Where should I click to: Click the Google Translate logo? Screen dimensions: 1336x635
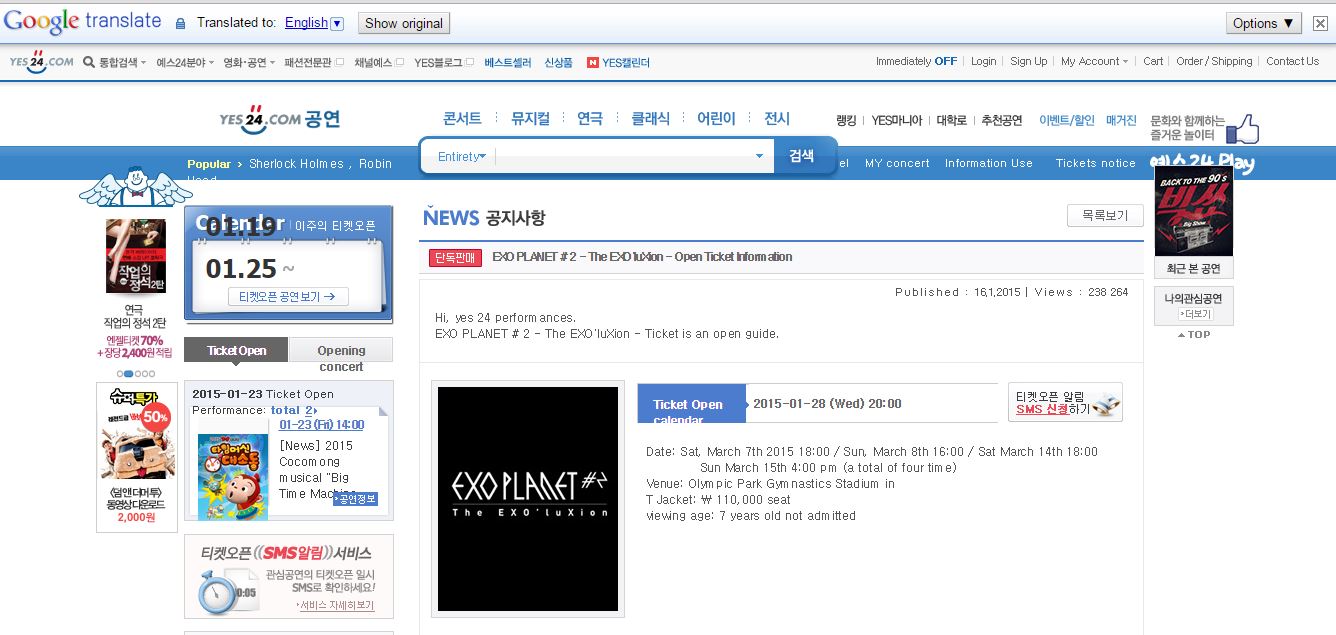[82, 22]
